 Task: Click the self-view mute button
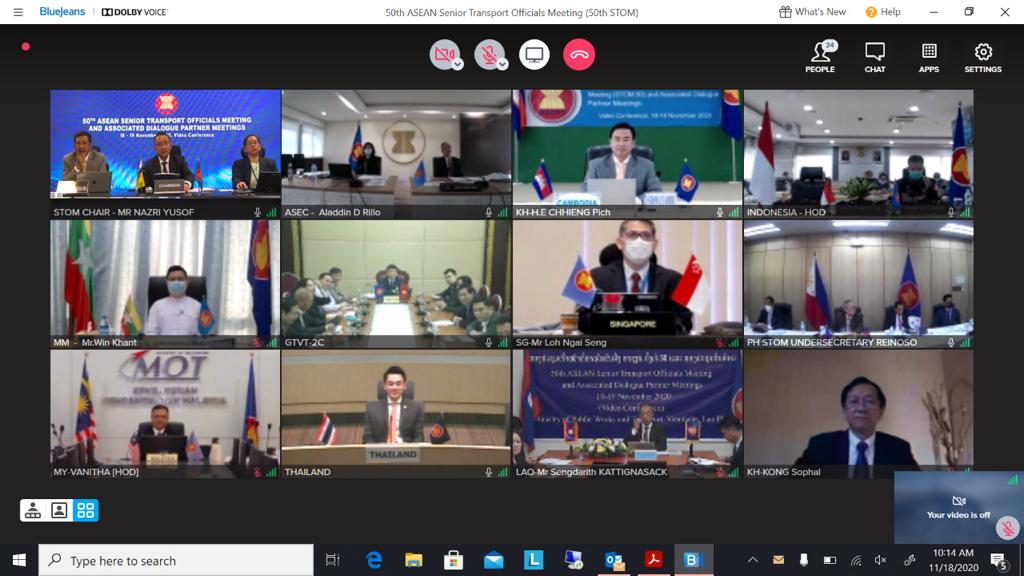(x=1008, y=528)
